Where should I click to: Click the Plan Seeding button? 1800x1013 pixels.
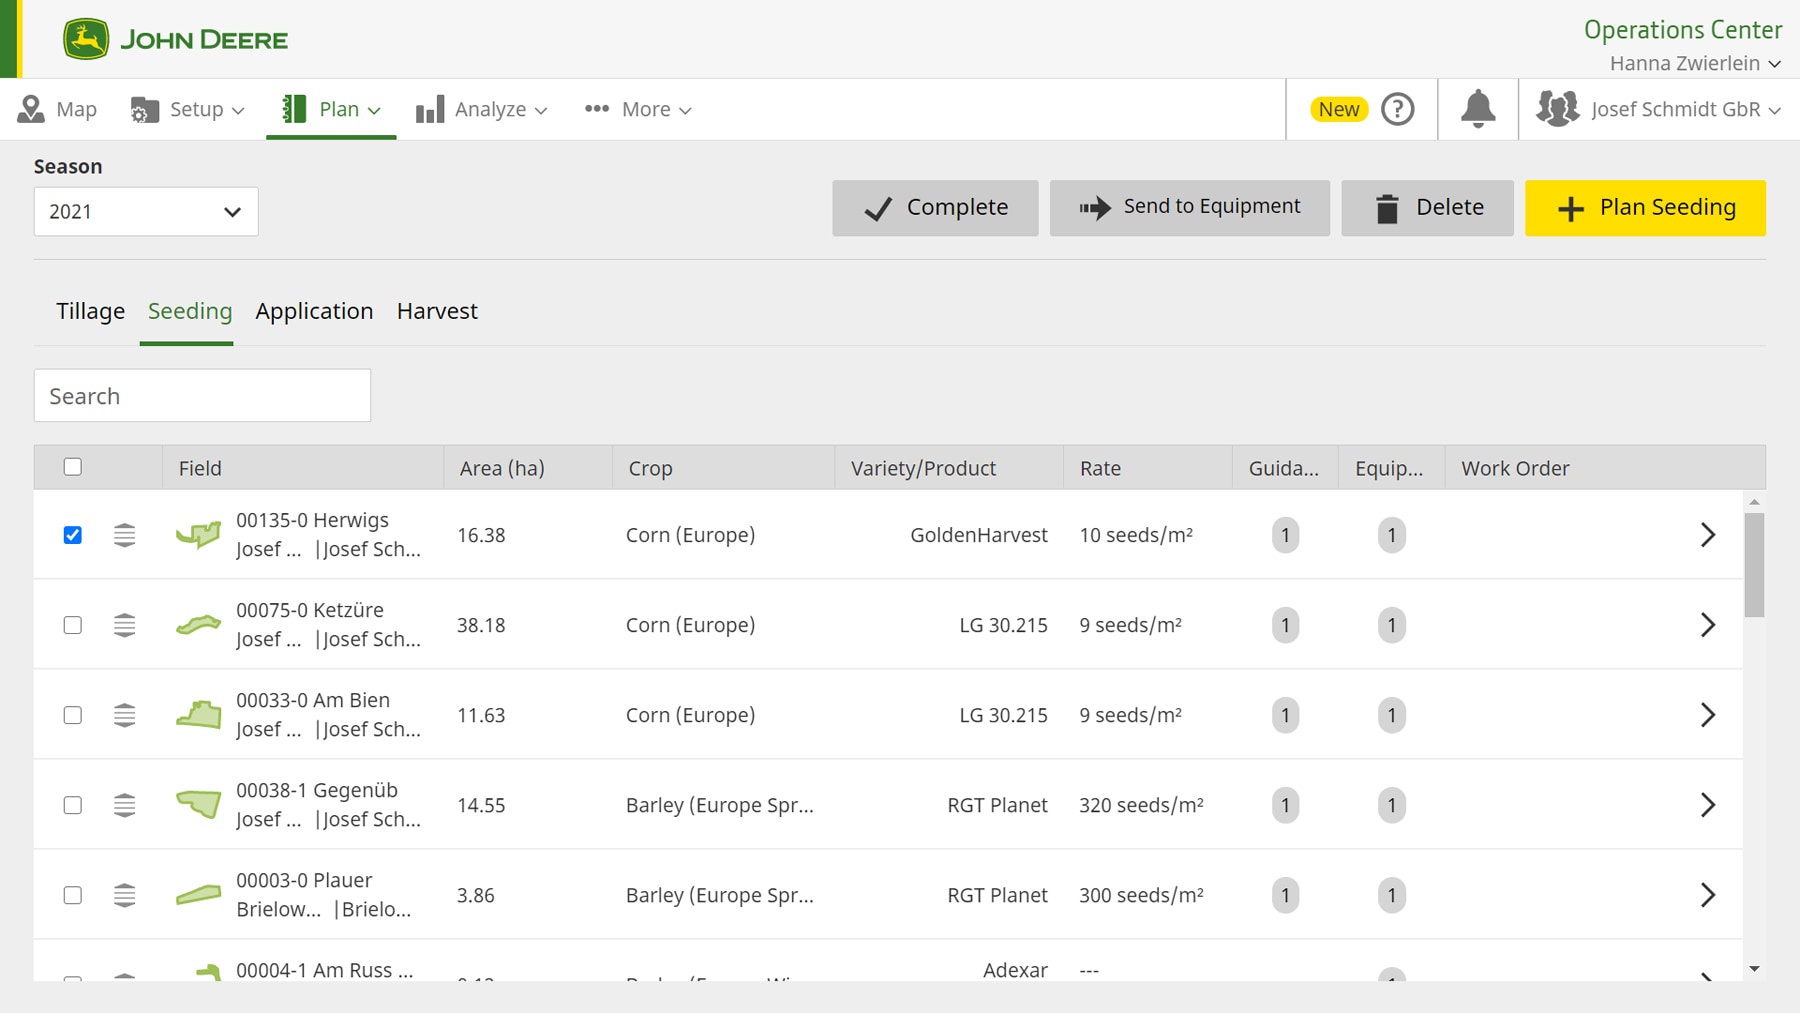coord(1645,208)
